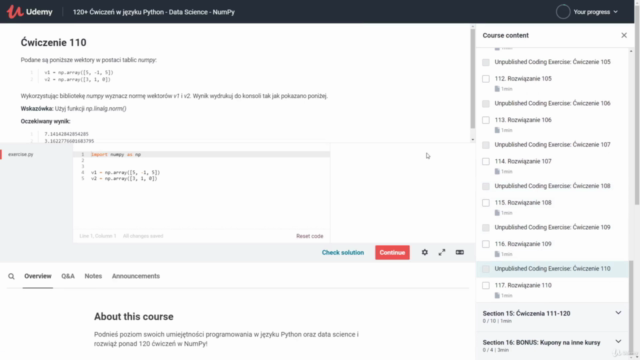The image size is (640, 360).
Task: Click line 1 import numpy in editor
Action: (x=116, y=154)
